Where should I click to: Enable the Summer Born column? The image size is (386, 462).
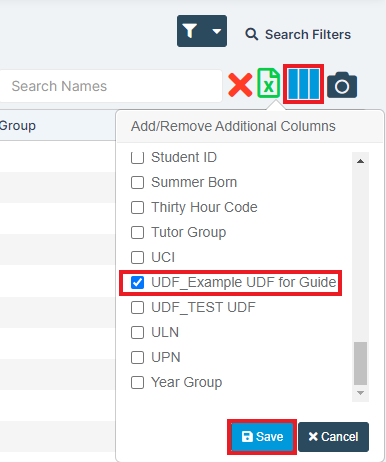click(137, 182)
